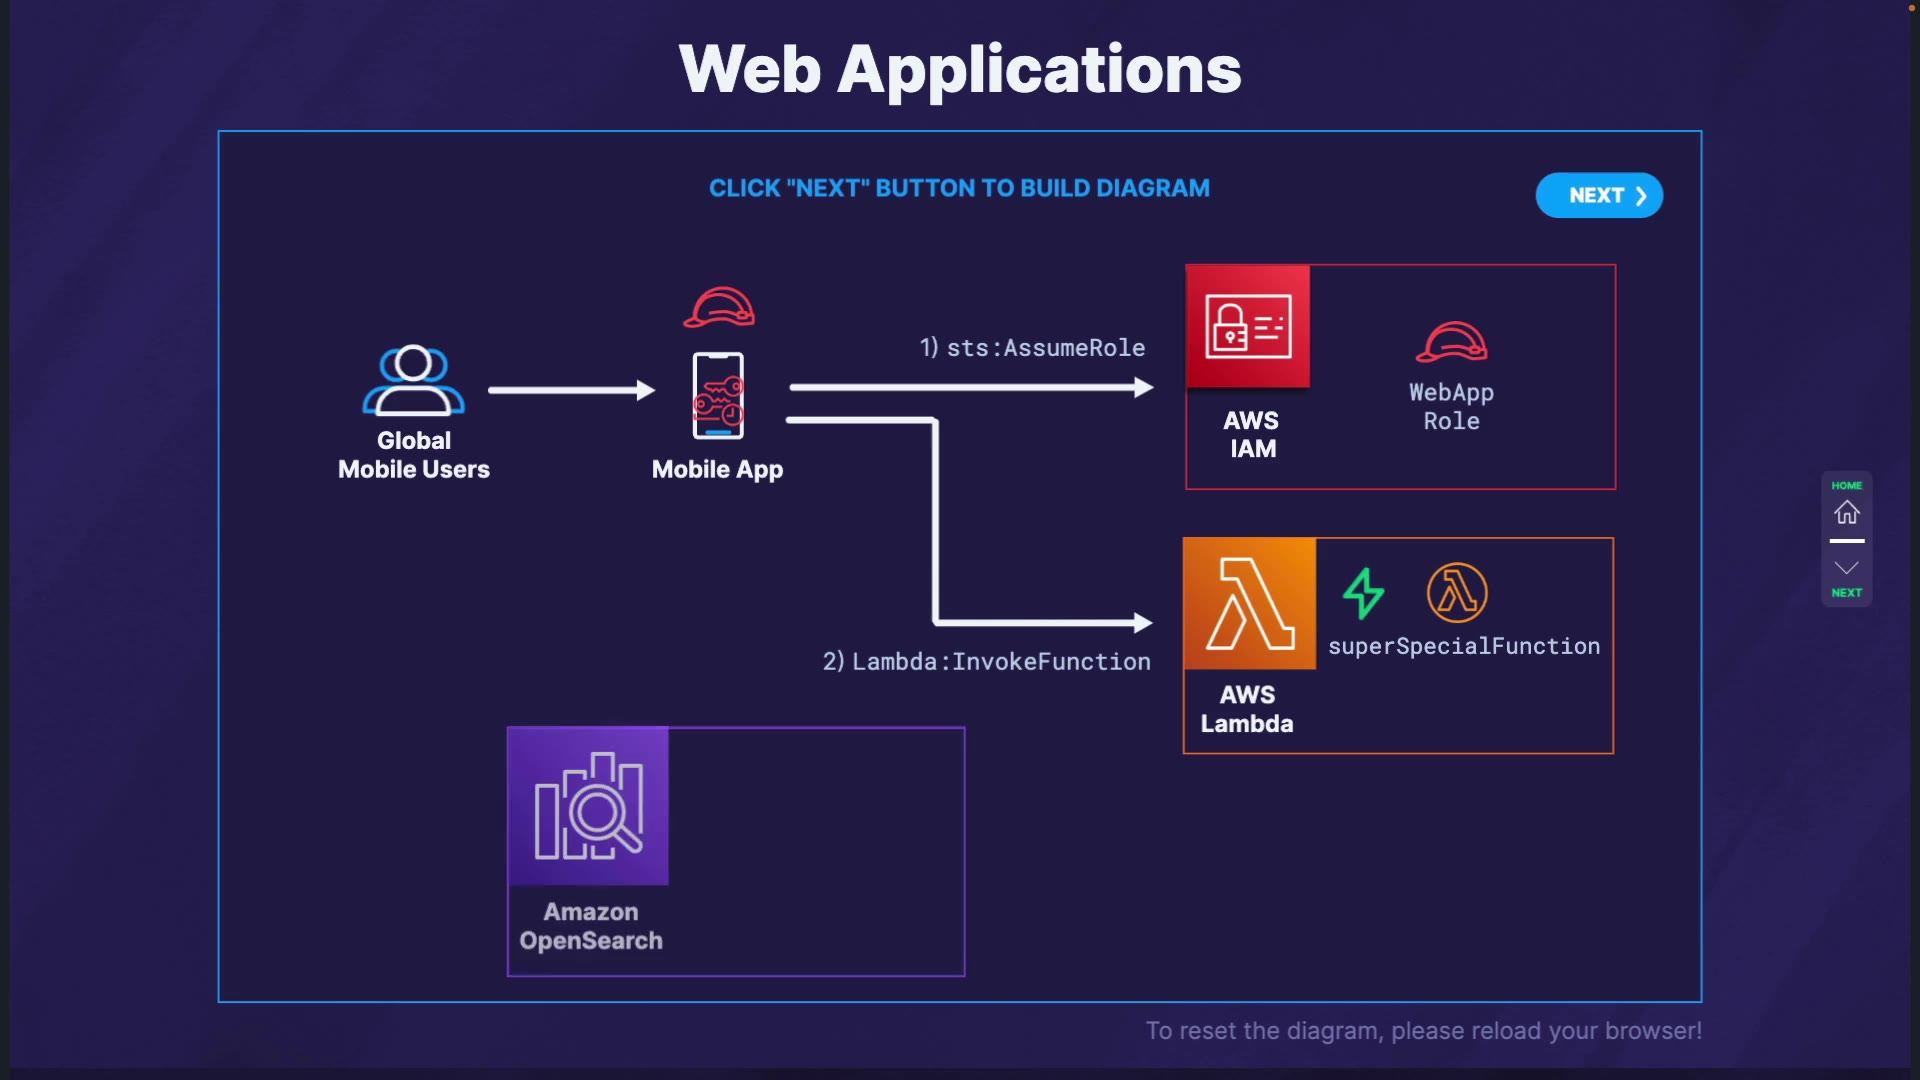Click the green lightning bolt icon
The image size is (1920, 1080).
point(1363,593)
